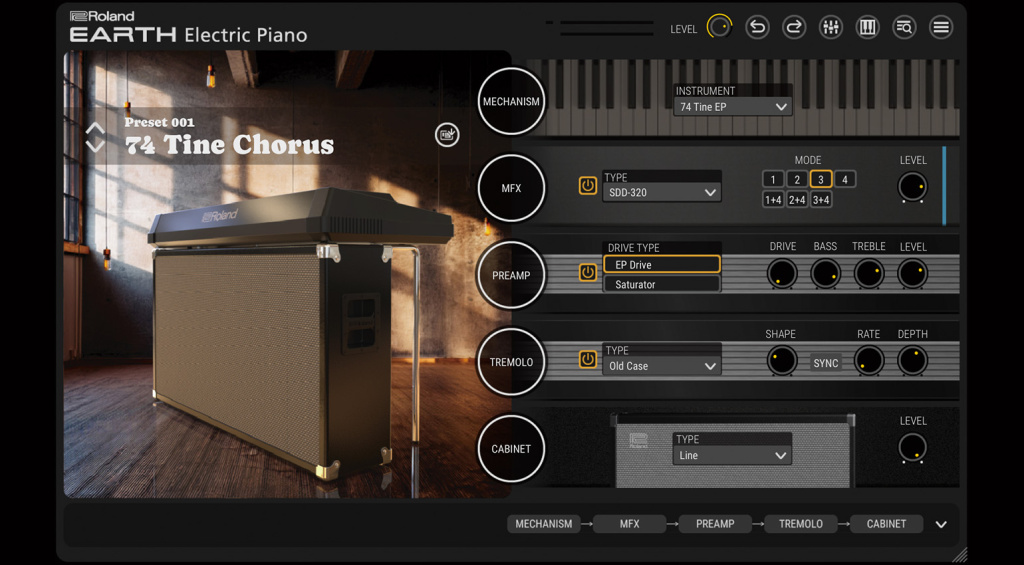
Task: Click the save preset icon
Action: point(447,135)
